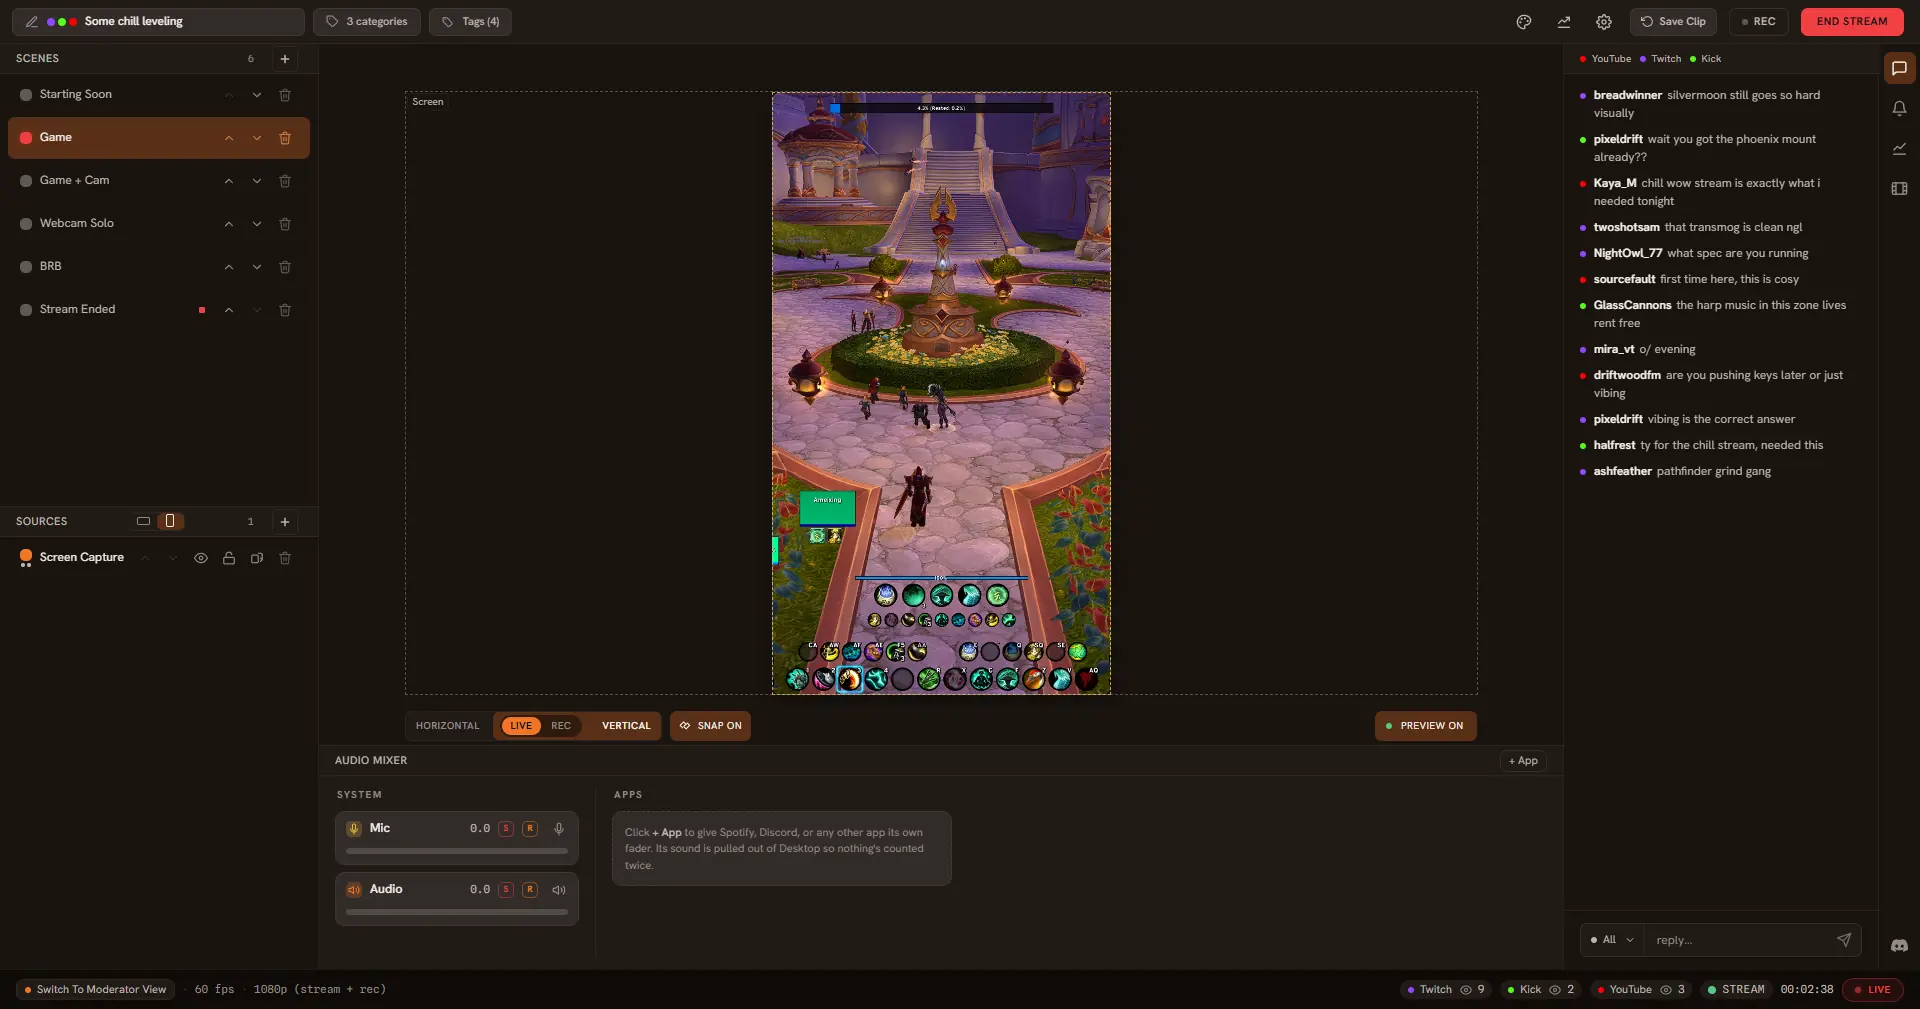Click the chat reply input field

coord(1740,940)
